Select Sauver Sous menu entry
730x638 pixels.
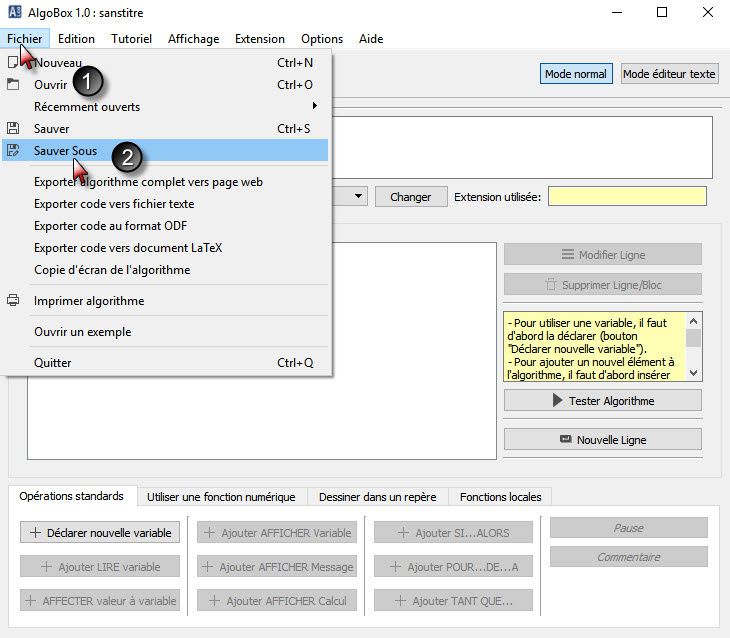(165, 150)
